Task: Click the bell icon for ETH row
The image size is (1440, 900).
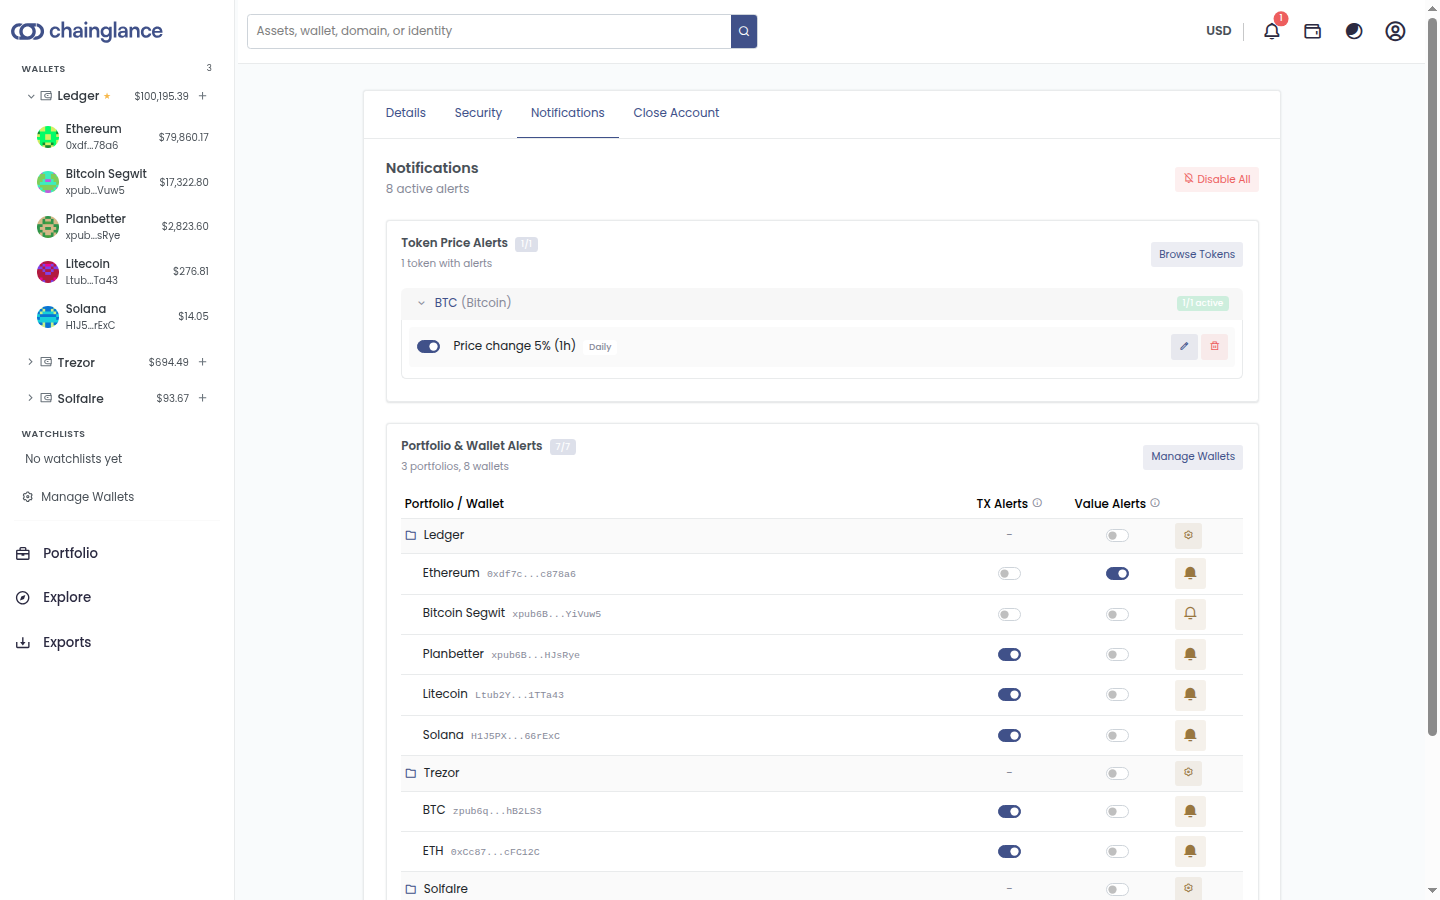Action: point(1190,851)
